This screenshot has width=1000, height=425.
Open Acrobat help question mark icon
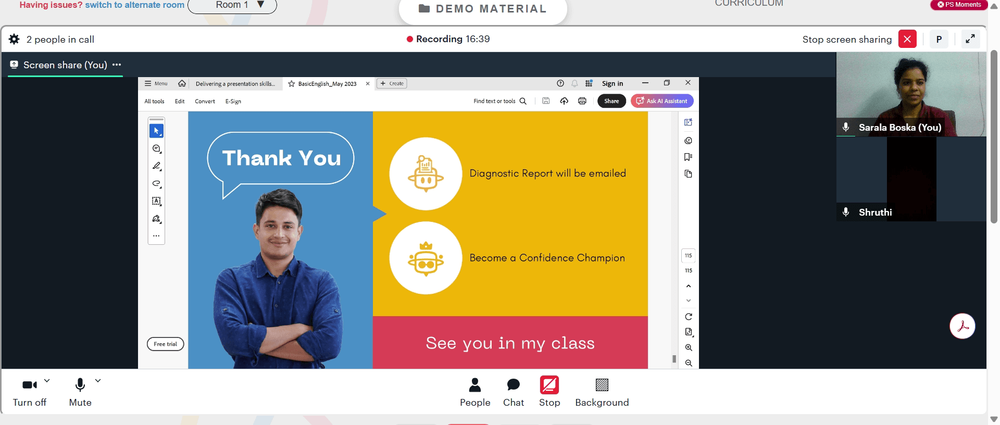[x=561, y=84]
